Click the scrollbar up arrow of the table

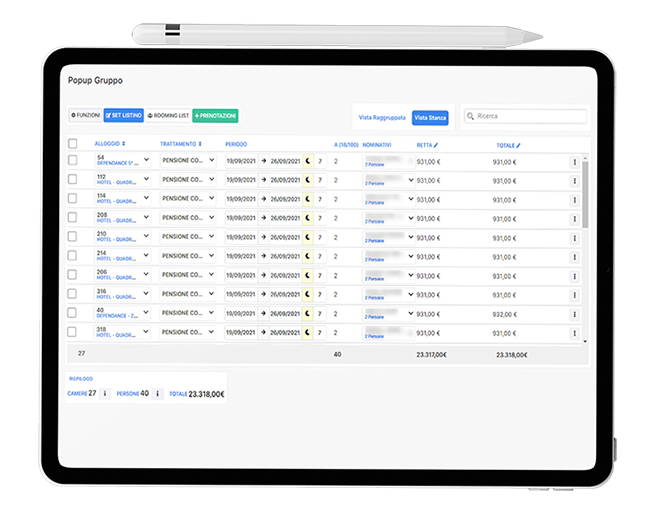585,158
